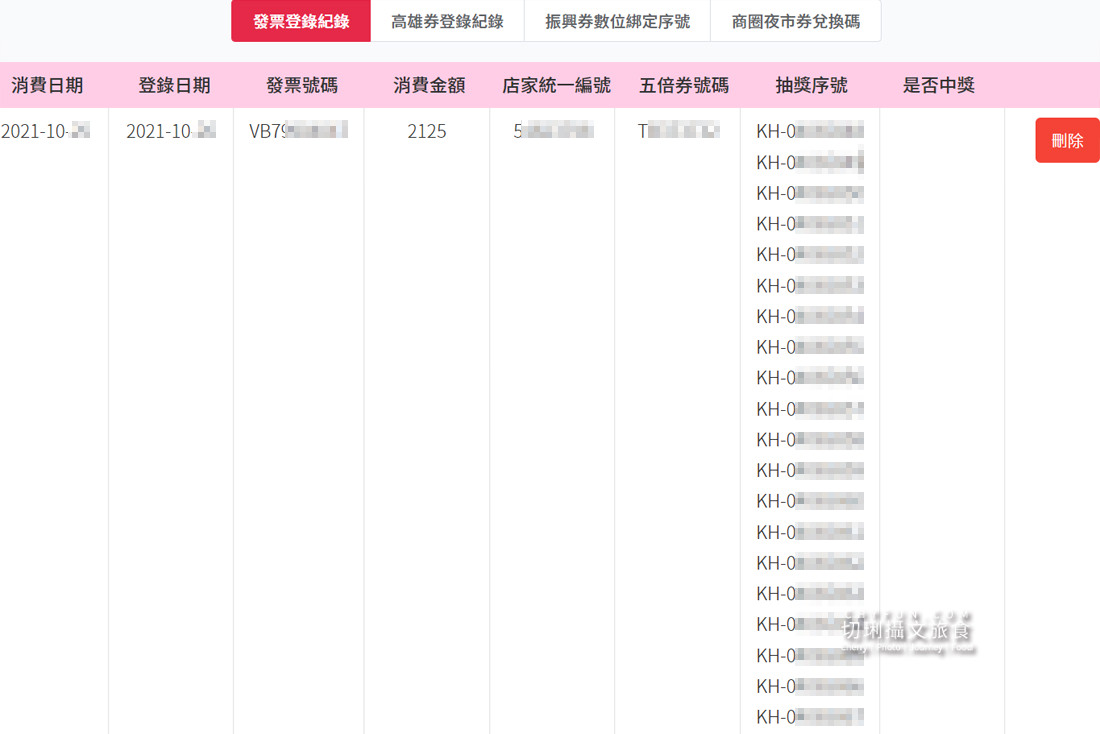The image size is (1100, 734).
Task: Select the 五倍券號碼 column header
Action: pyautogui.click(x=684, y=85)
